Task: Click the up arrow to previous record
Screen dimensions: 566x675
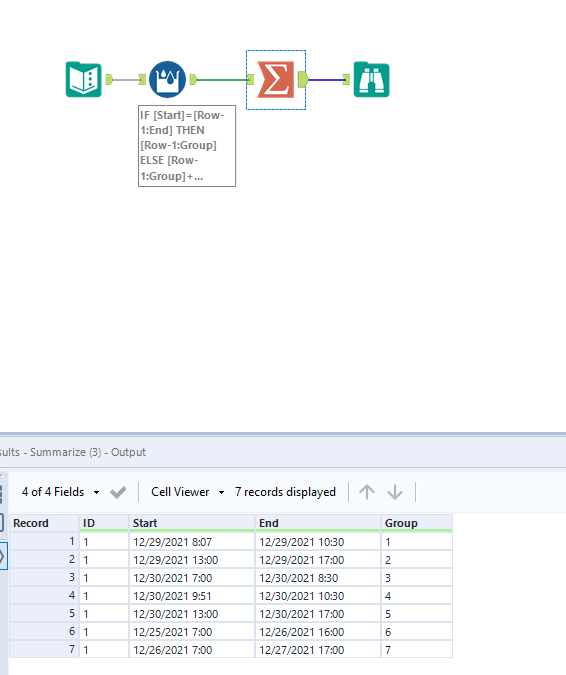Action: 367,492
